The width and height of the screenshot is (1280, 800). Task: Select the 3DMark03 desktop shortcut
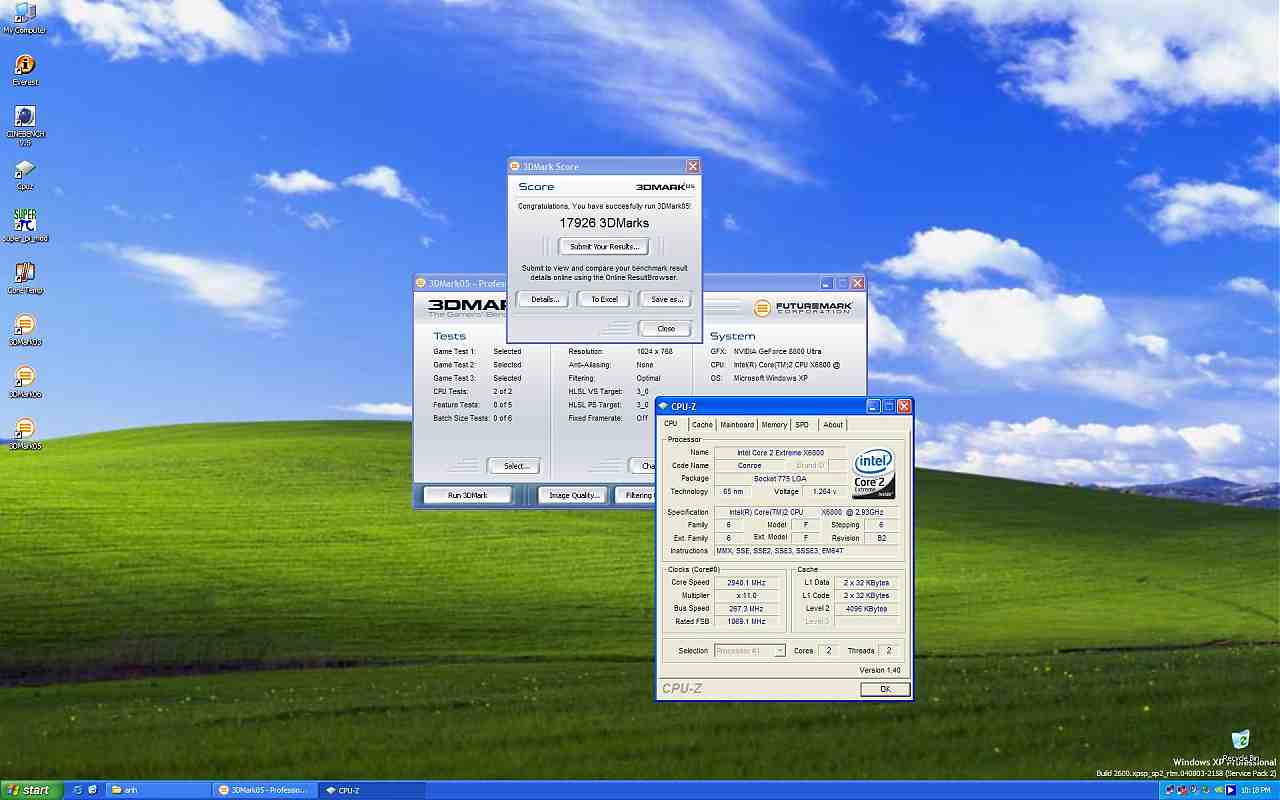point(25,328)
